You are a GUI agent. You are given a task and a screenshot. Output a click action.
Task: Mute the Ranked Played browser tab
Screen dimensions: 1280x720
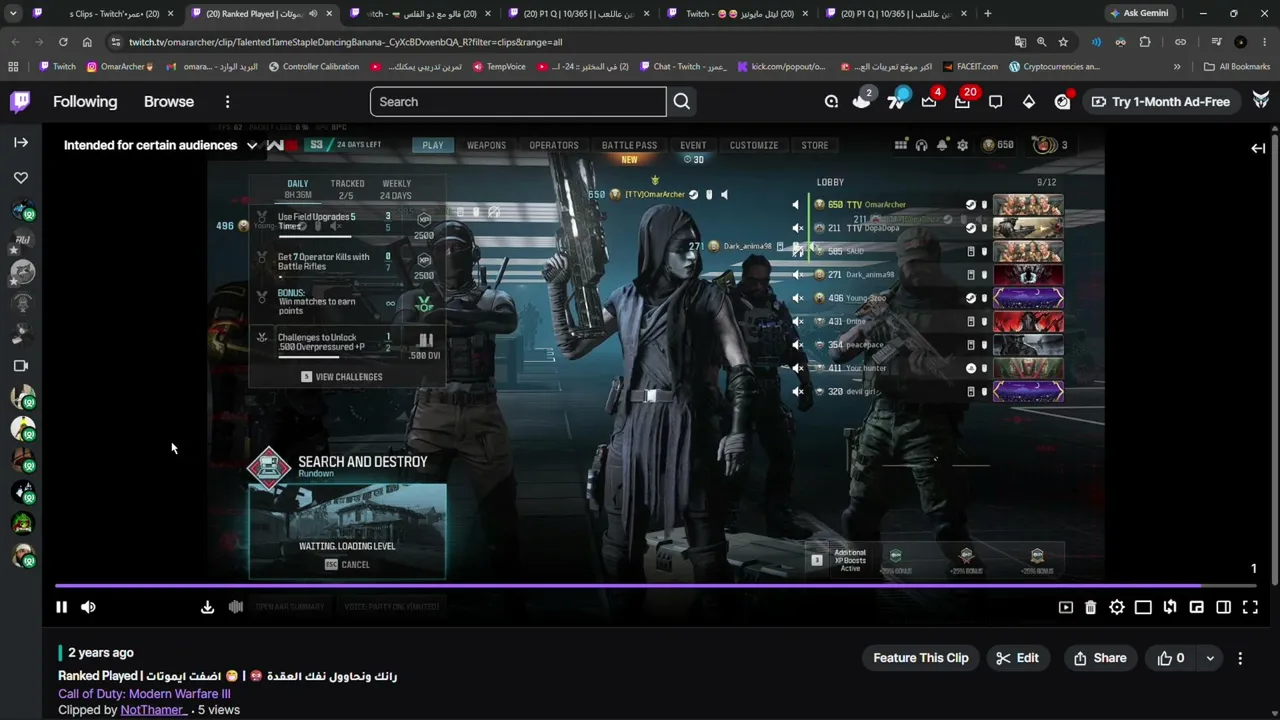313,14
